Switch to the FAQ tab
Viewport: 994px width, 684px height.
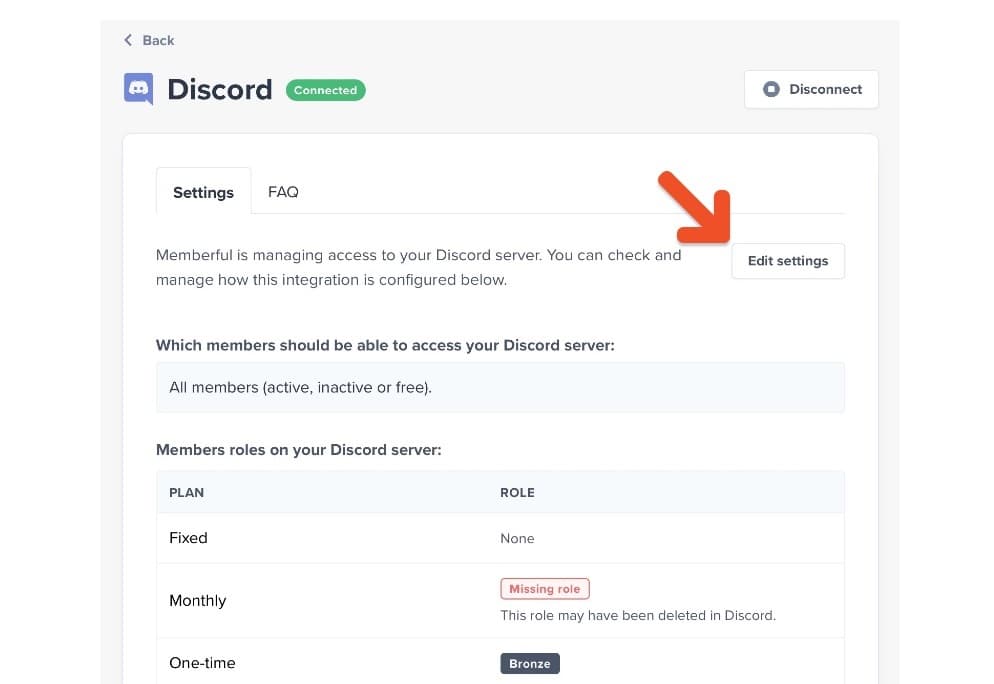pos(283,191)
